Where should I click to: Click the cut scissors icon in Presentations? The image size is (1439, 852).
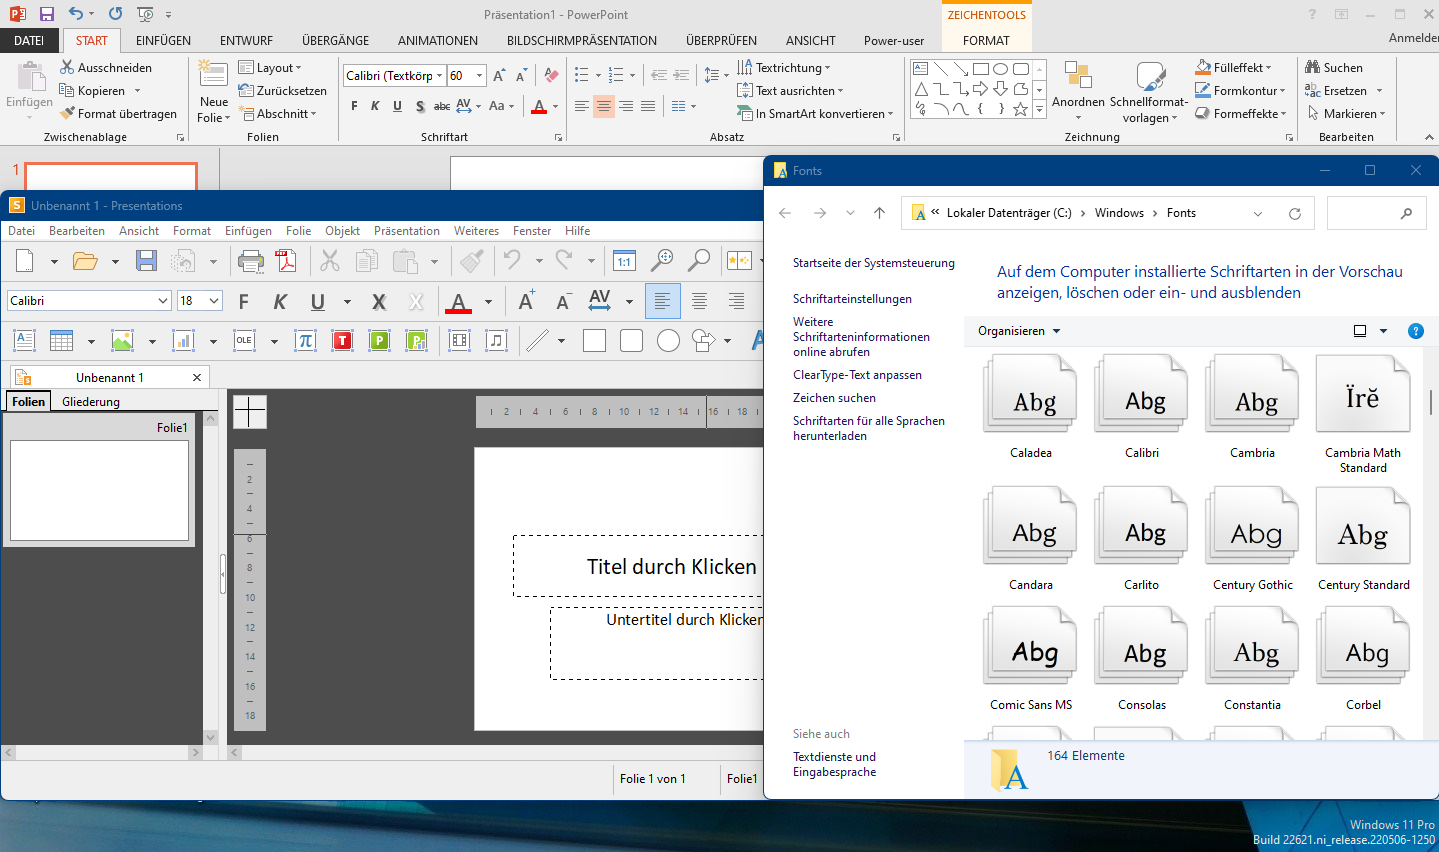(330, 261)
